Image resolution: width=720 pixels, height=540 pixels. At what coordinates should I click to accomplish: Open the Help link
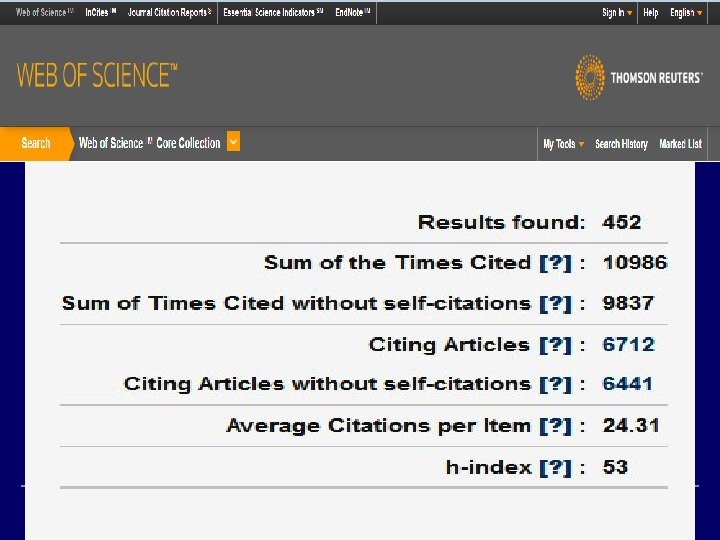click(650, 13)
